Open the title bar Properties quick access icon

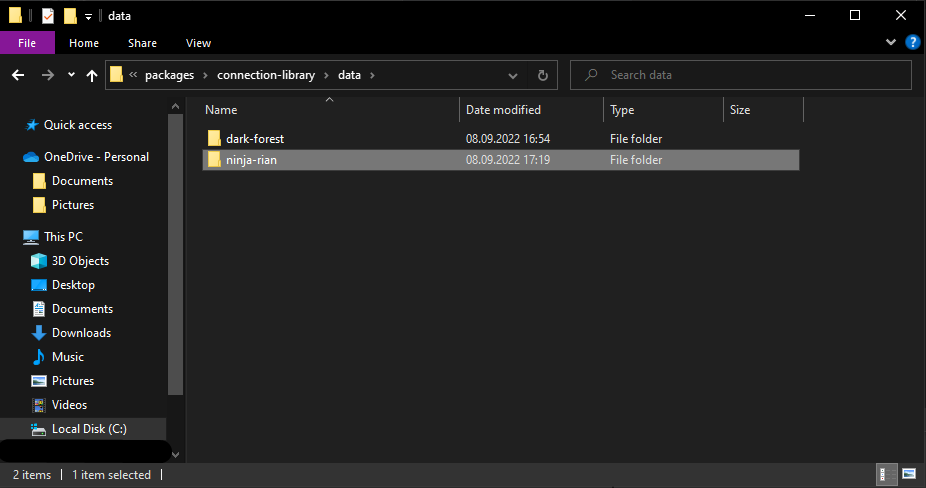[x=48, y=16]
